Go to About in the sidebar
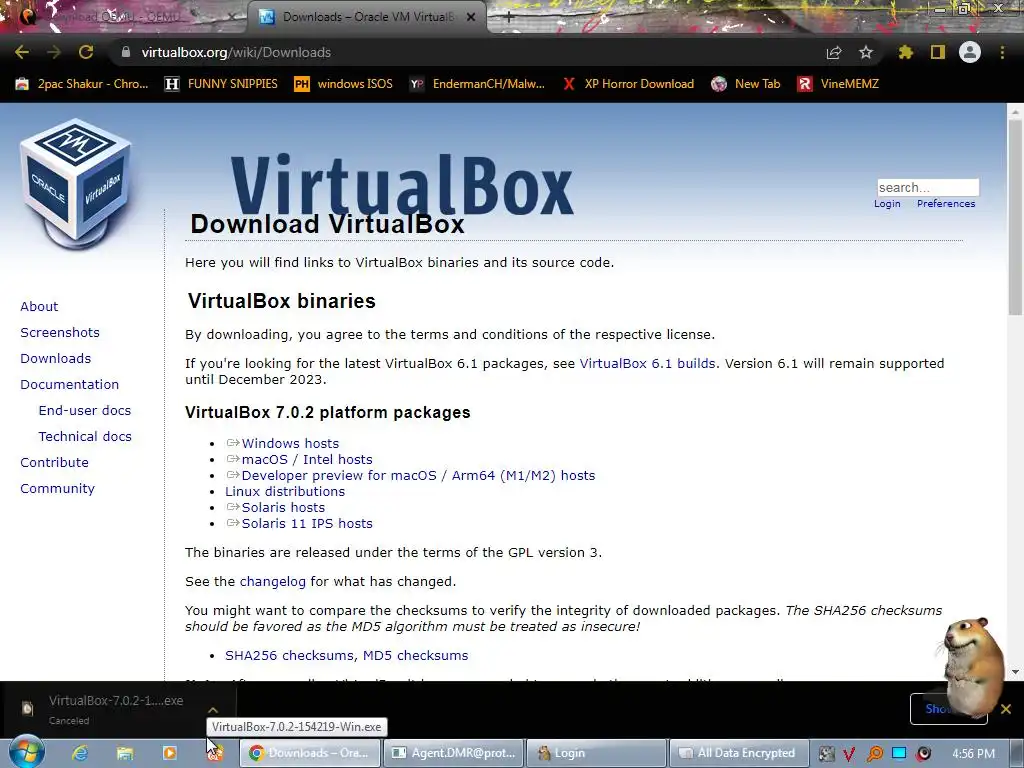This screenshot has height=768, width=1024. pyautogui.click(x=39, y=306)
